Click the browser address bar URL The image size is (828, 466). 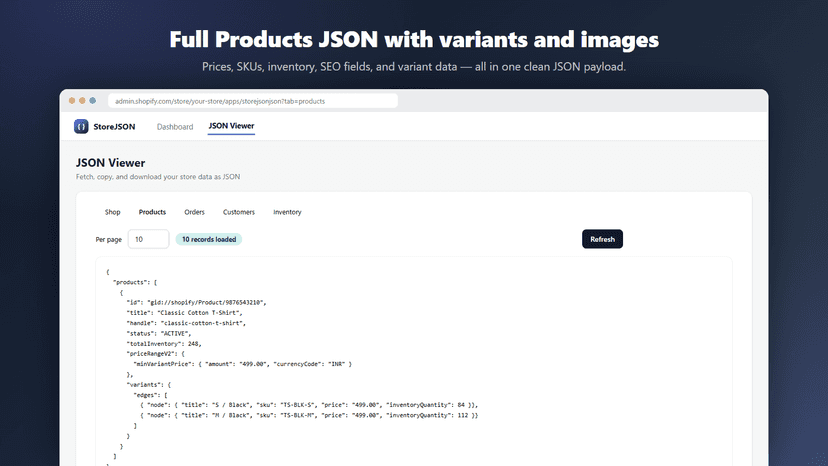(253, 101)
